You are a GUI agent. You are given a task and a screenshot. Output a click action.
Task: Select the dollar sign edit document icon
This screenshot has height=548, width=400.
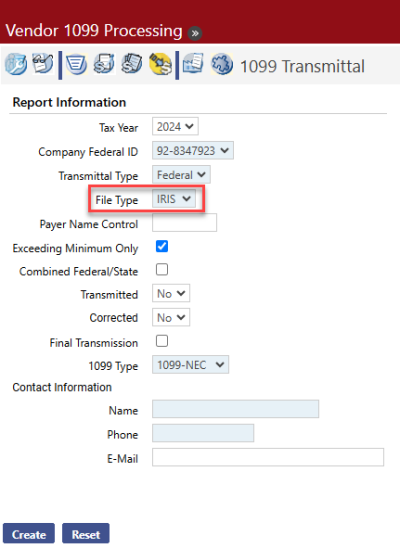click(104, 64)
